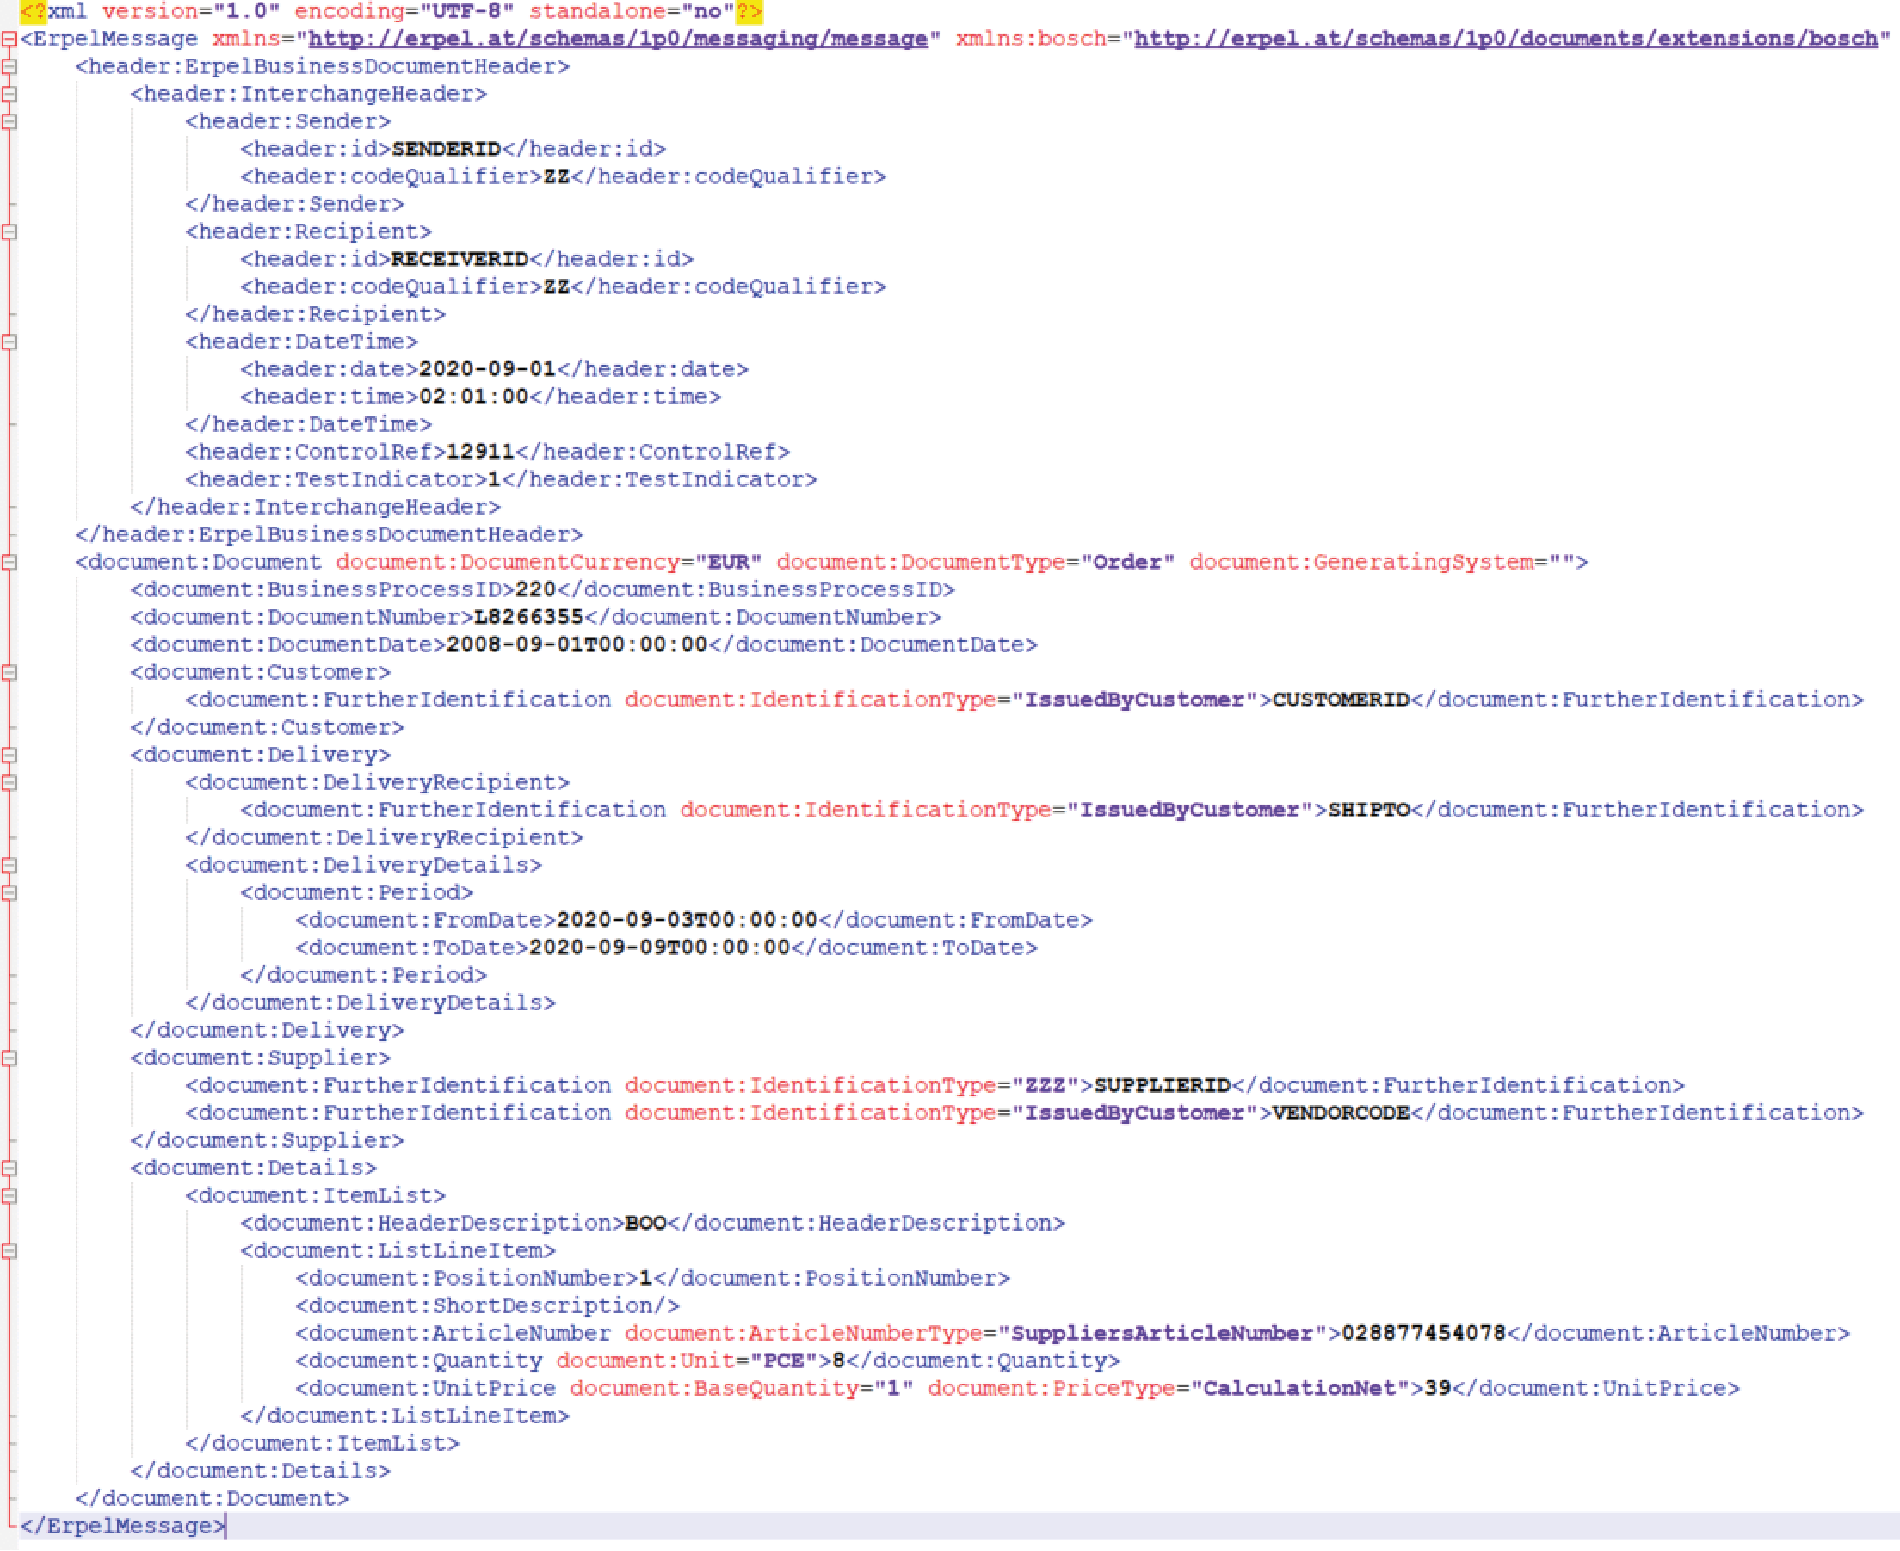
Task: Open the messaging/message schema URL
Action: point(618,39)
